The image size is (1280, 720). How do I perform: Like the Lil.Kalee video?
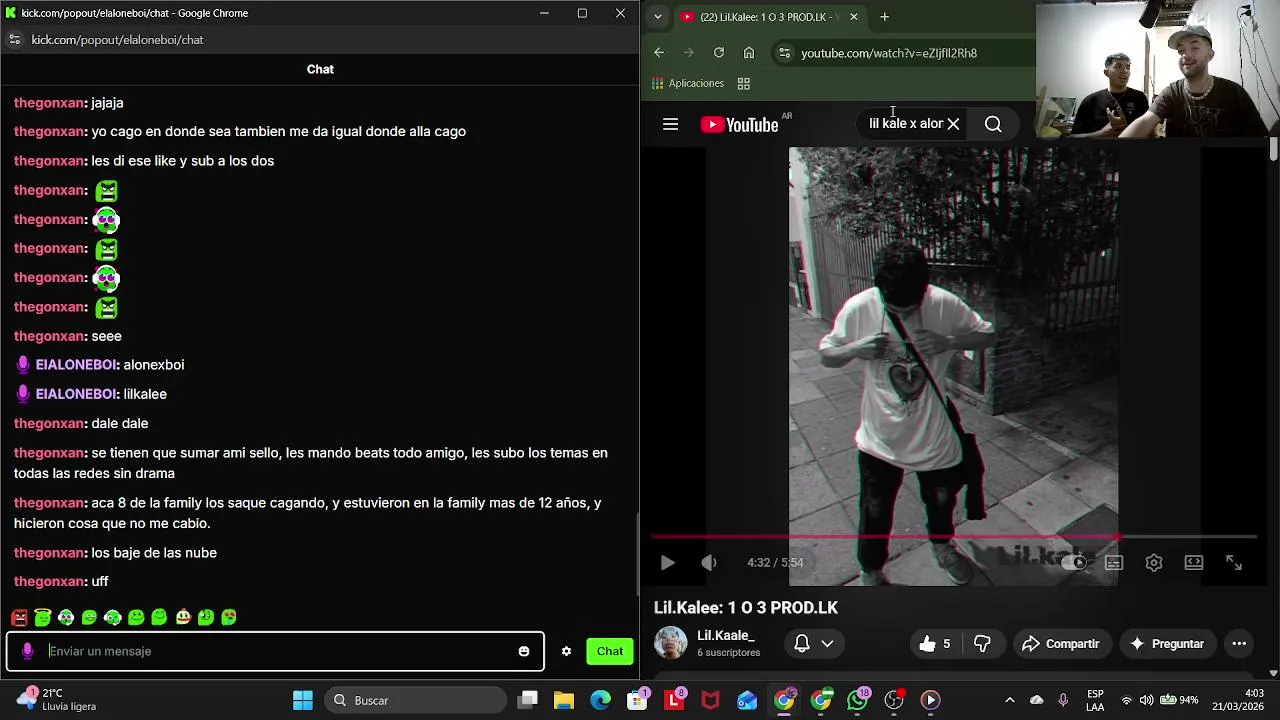[935, 644]
